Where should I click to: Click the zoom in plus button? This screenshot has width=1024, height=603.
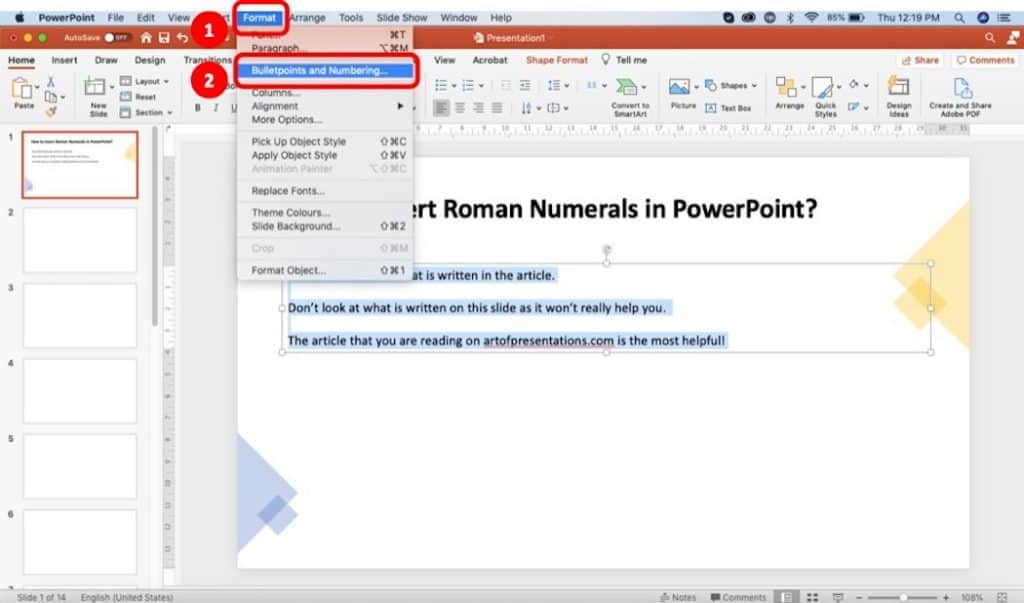[946, 597]
